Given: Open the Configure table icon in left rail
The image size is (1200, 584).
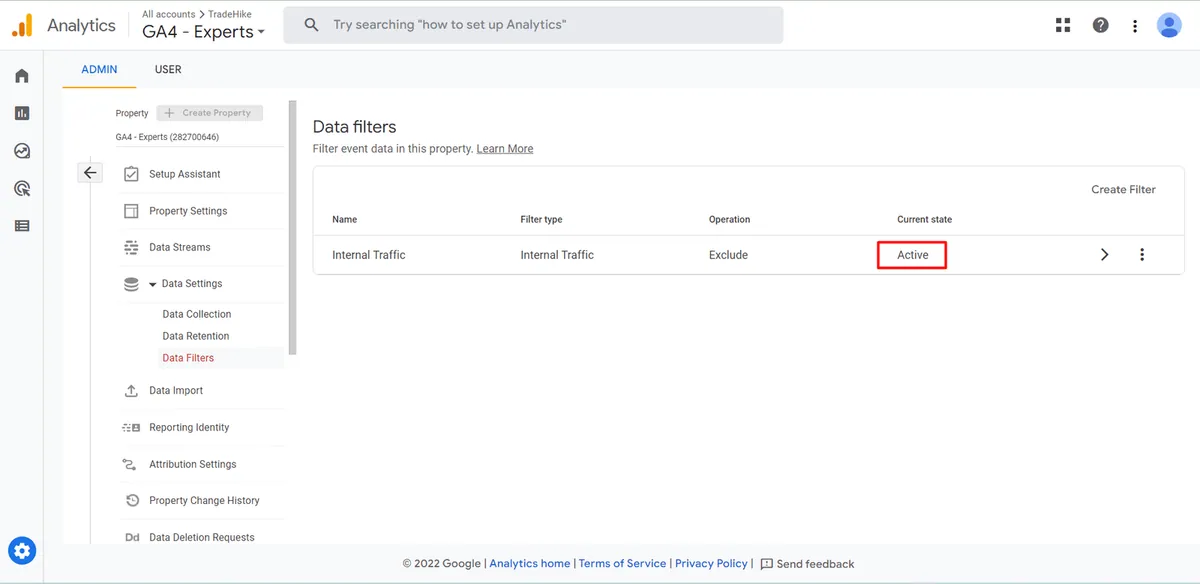Looking at the screenshot, I should coord(22,226).
